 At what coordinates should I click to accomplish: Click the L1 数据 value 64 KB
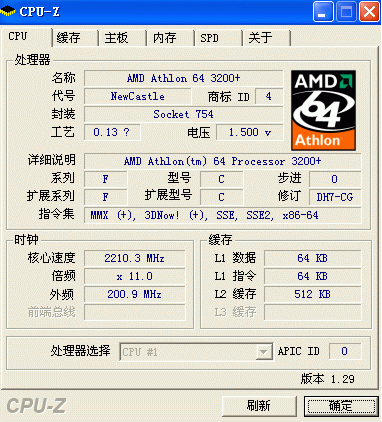click(313, 258)
